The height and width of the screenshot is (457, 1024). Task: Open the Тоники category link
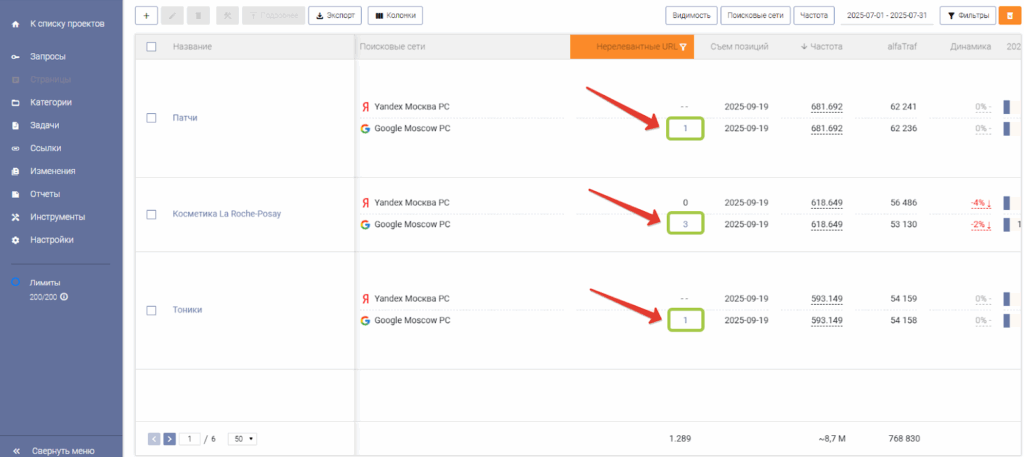point(187,310)
